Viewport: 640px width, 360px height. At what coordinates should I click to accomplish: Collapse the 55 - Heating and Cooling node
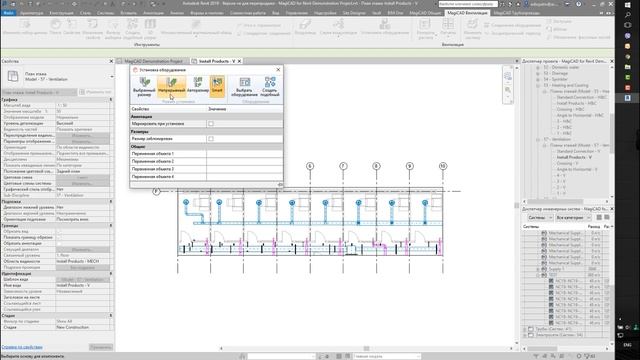pyautogui.click(x=538, y=86)
